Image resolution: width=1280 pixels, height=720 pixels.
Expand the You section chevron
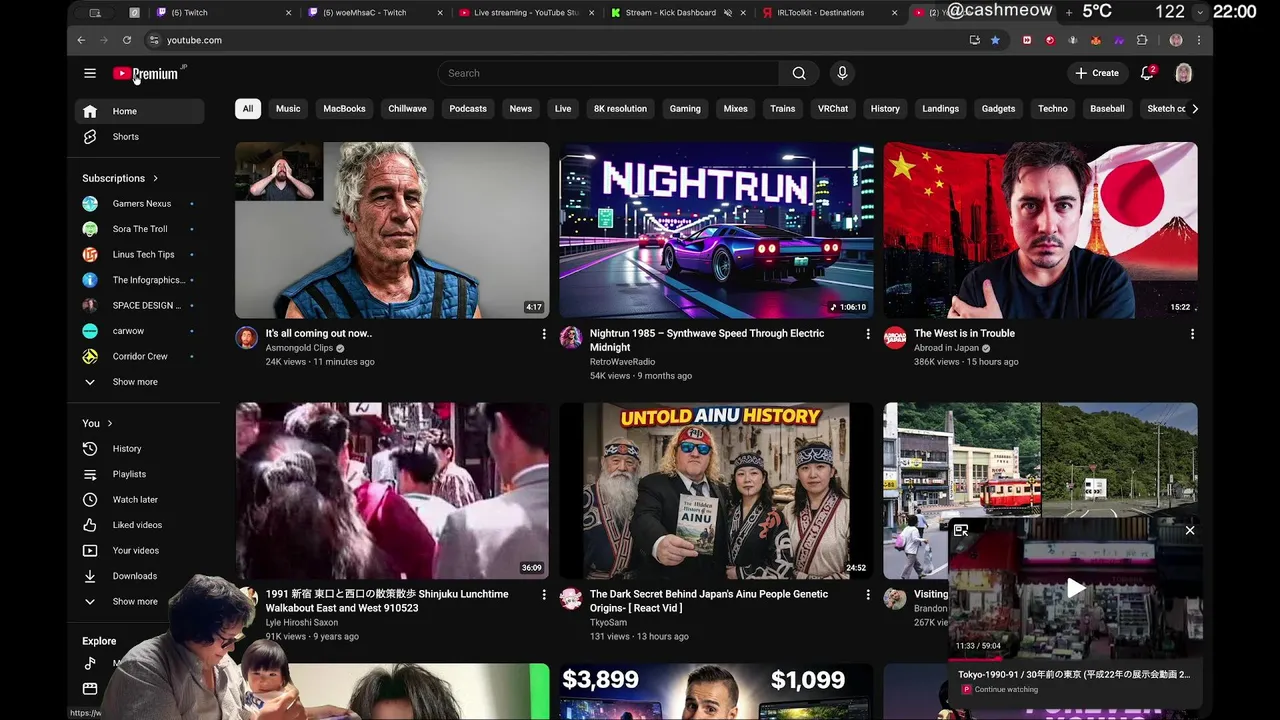110,423
